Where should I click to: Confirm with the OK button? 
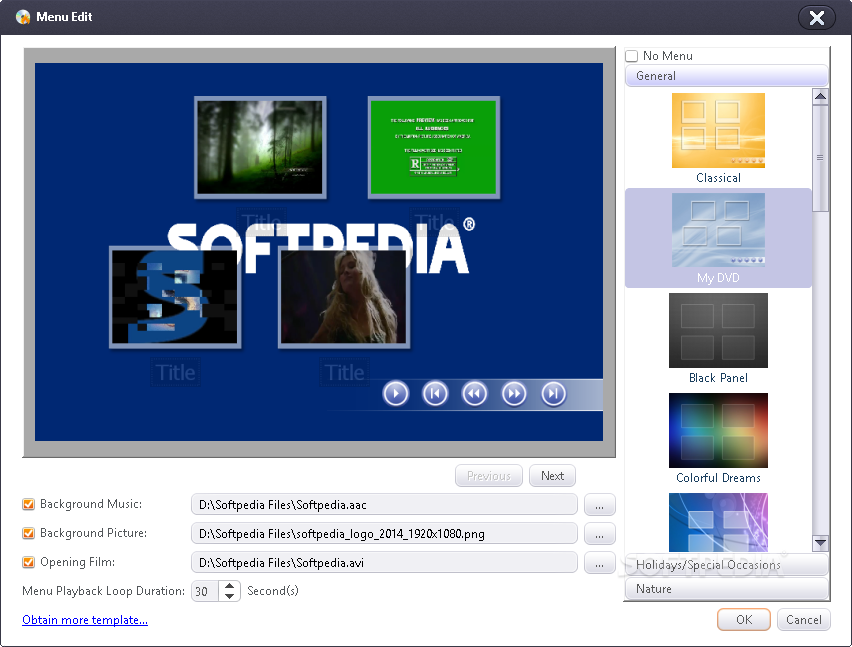(744, 620)
